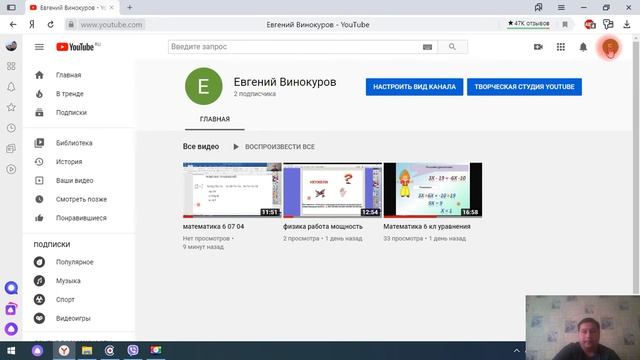Open the browser sidebar notifications bell
The height and width of the screenshot is (360, 640).
11,87
